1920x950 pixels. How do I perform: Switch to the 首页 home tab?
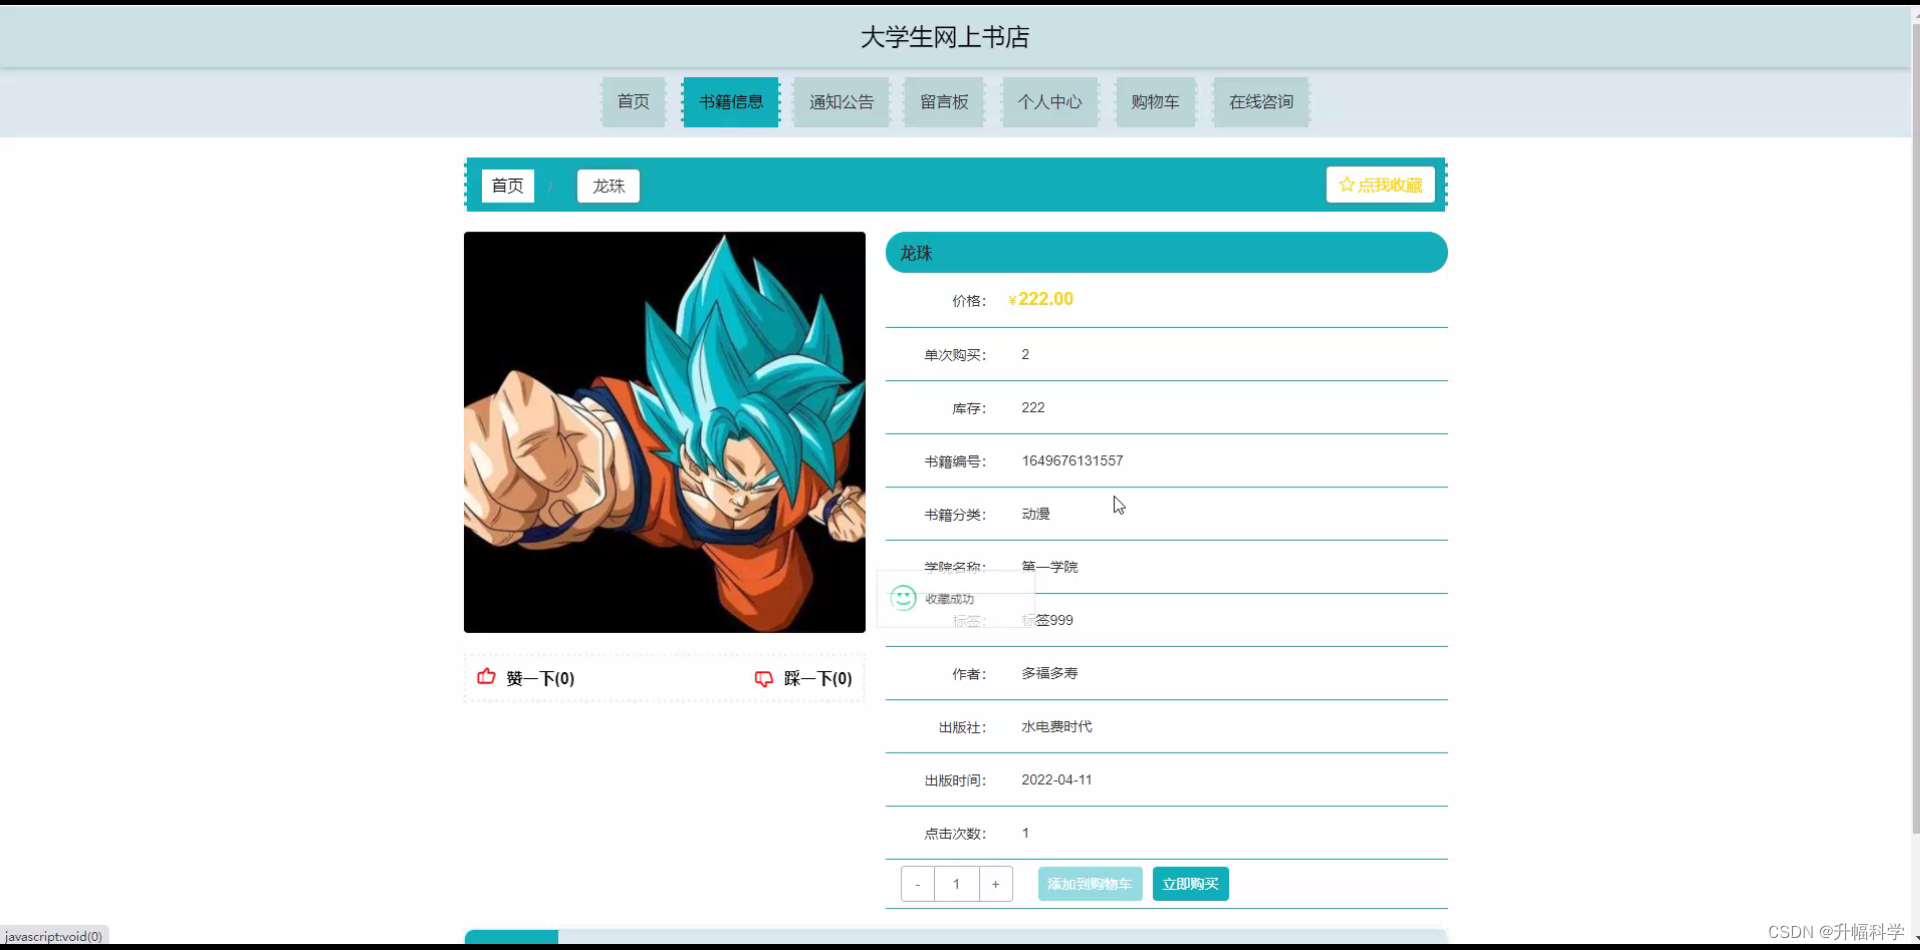633,101
